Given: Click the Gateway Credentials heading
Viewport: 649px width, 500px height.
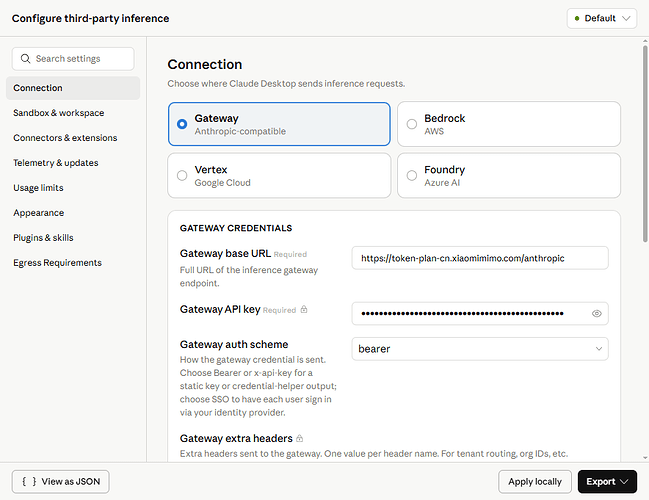Looking at the screenshot, I should [x=236, y=228].
